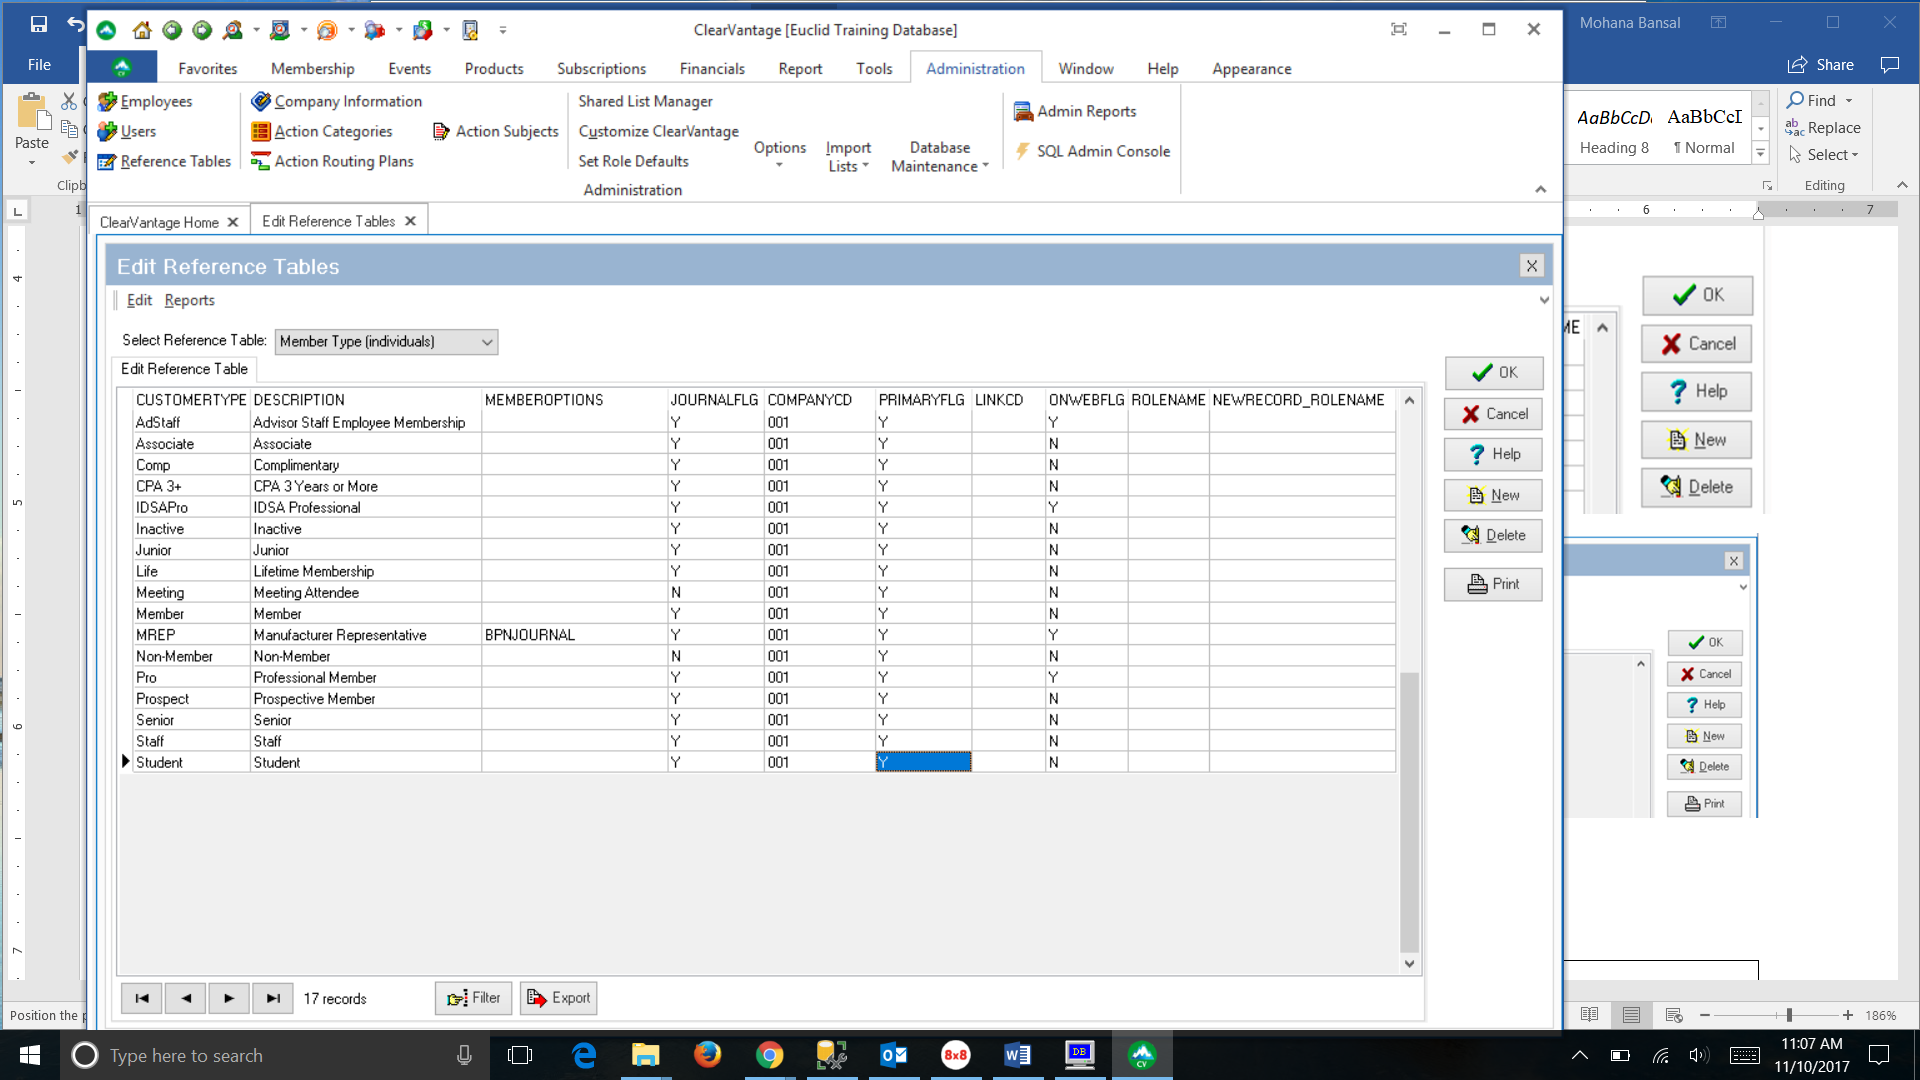The width and height of the screenshot is (1920, 1080).
Task: Click the person search icon in top toolbar
Action: 233,30
